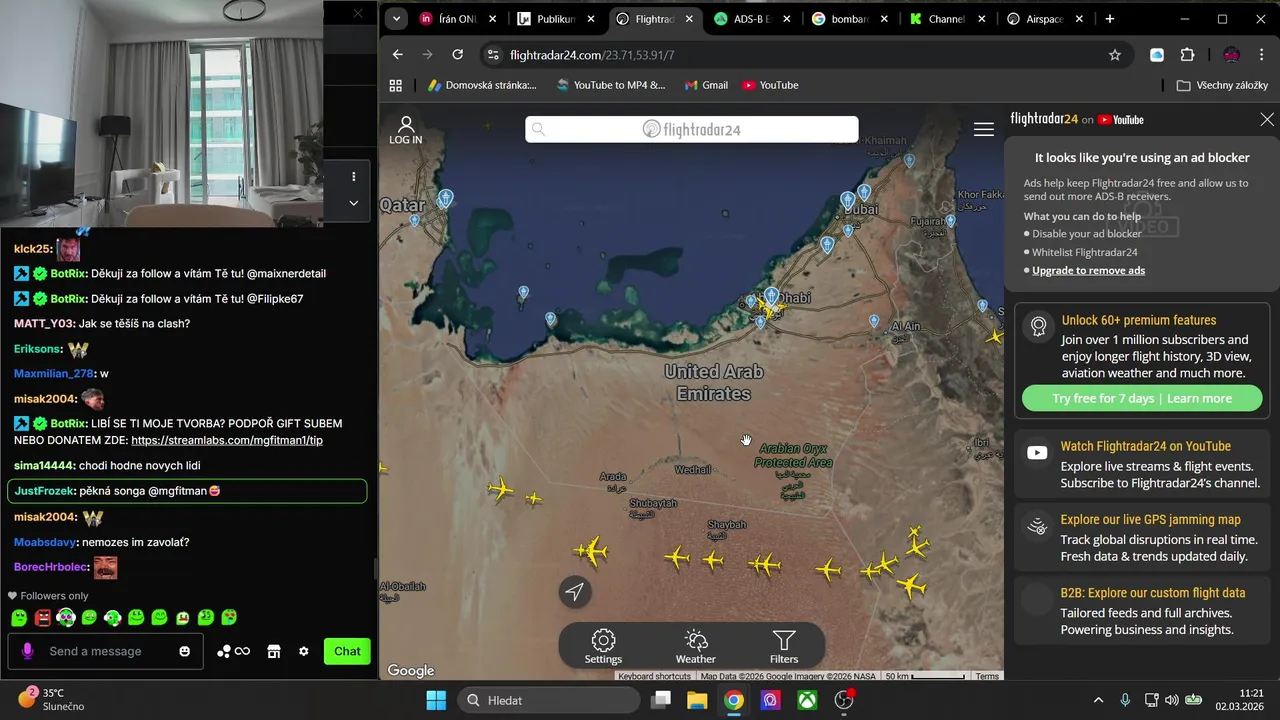Viewport: 1280px width, 720px height.
Task: Click the Keyboard shortcuts map link
Action: 654,676
